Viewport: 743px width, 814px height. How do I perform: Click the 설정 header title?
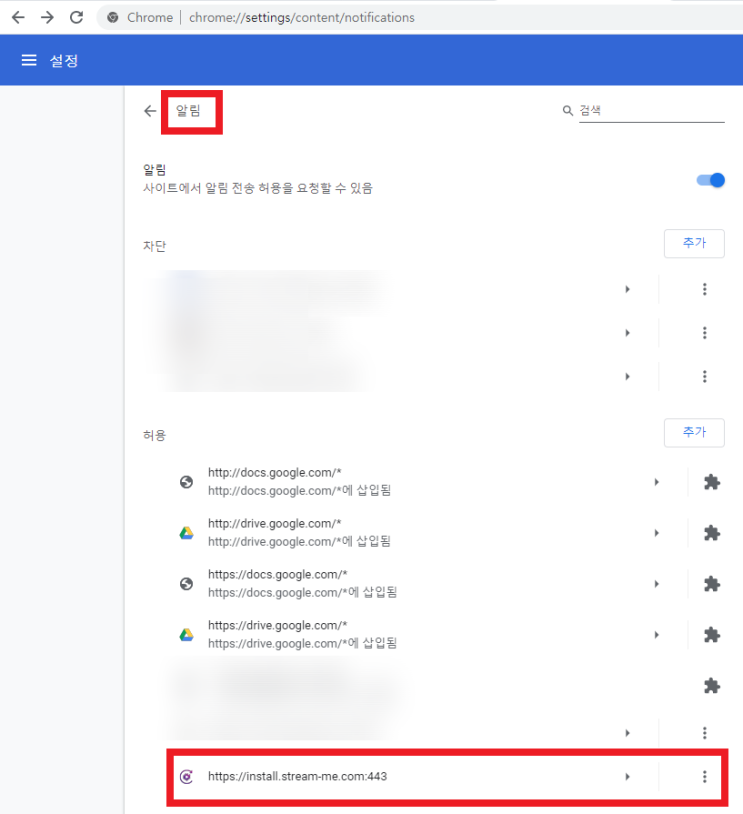click(x=64, y=61)
